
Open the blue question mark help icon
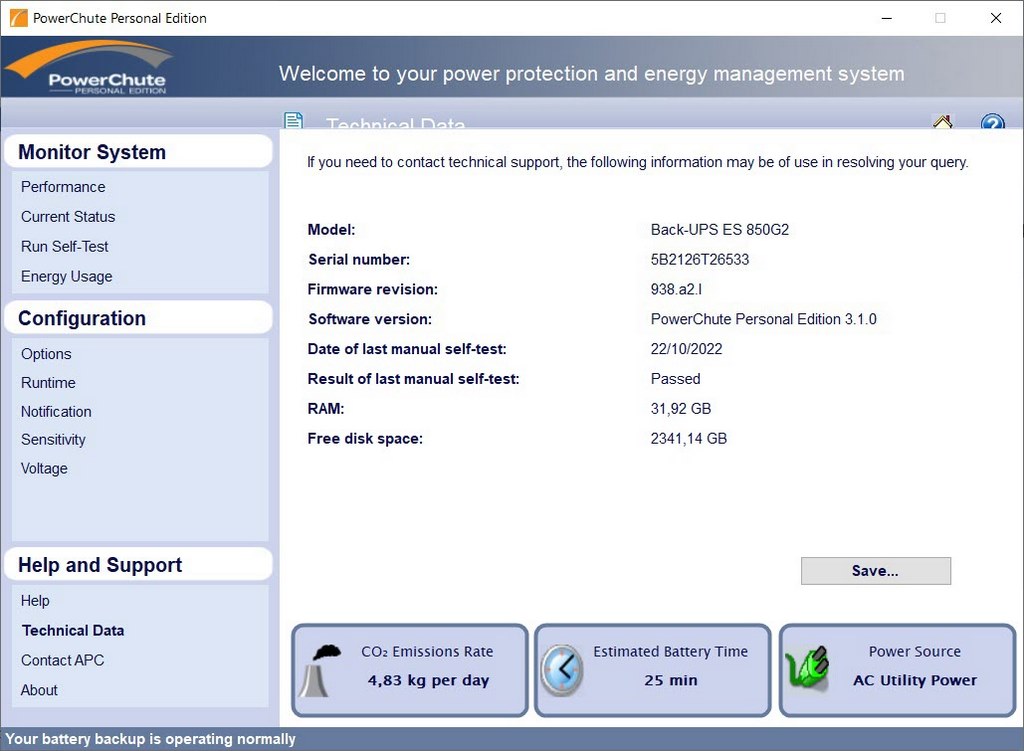pyautogui.click(x=992, y=121)
